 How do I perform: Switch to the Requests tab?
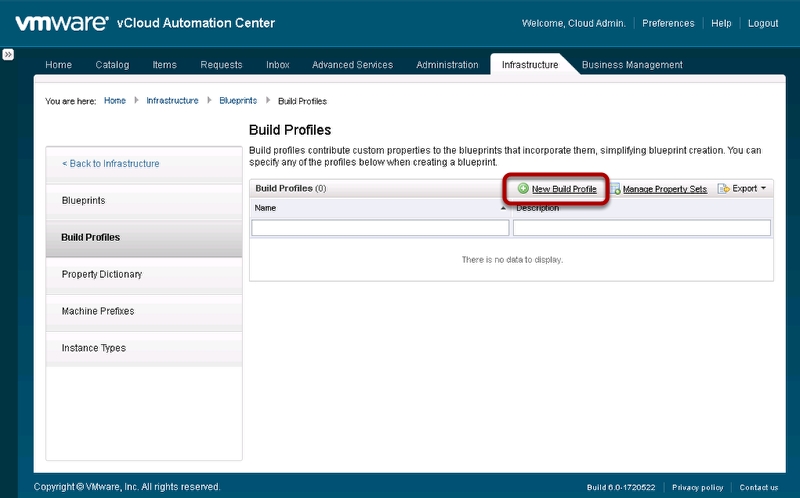click(x=221, y=65)
